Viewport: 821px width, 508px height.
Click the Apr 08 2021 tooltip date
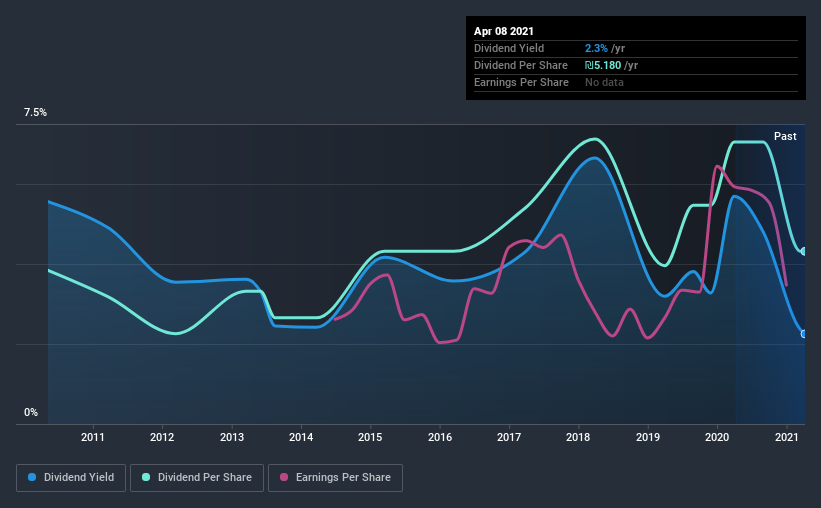click(x=504, y=31)
